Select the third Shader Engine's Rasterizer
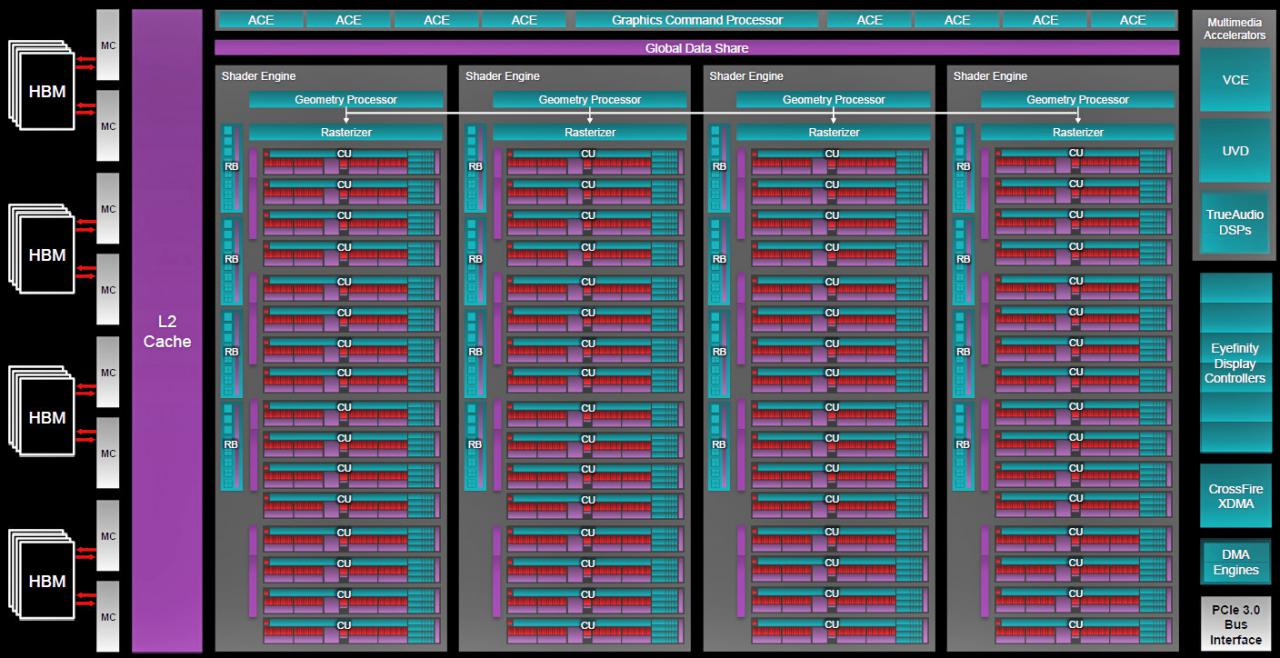The width and height of the screenshot is (1280, 658). (x=834, y=132)
